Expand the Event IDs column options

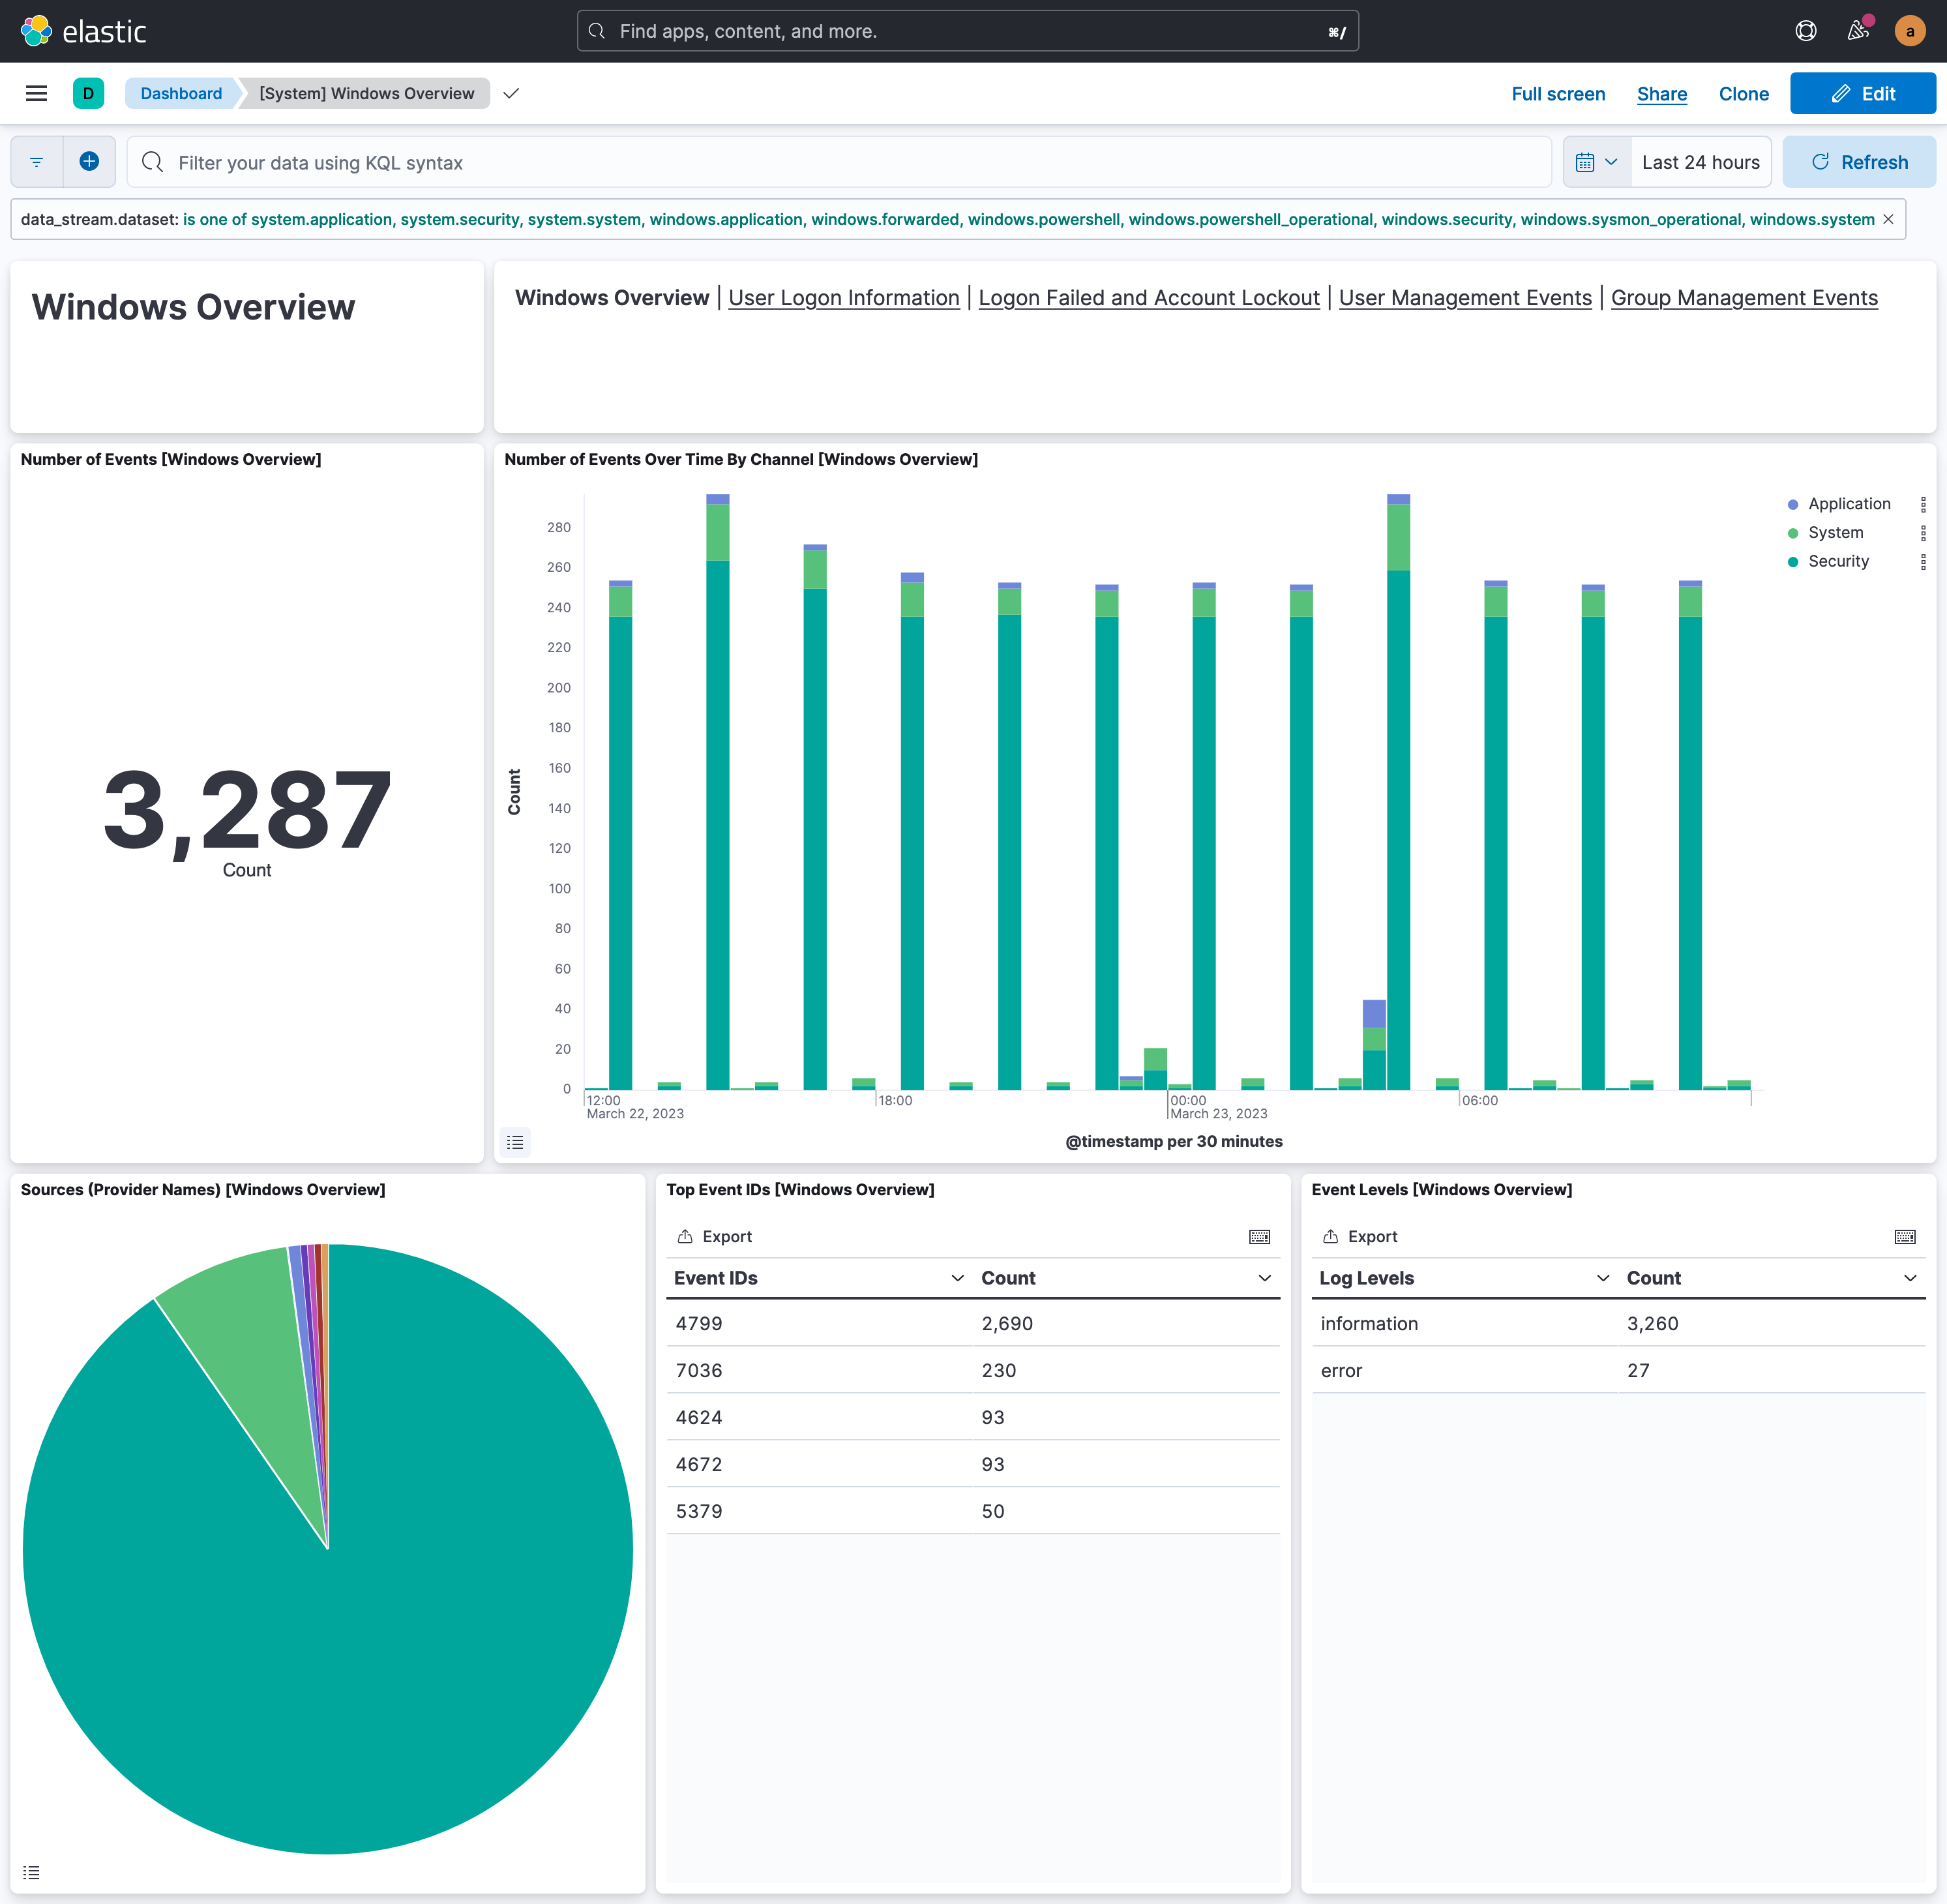pyautogui.click(x=957, y=1278)
